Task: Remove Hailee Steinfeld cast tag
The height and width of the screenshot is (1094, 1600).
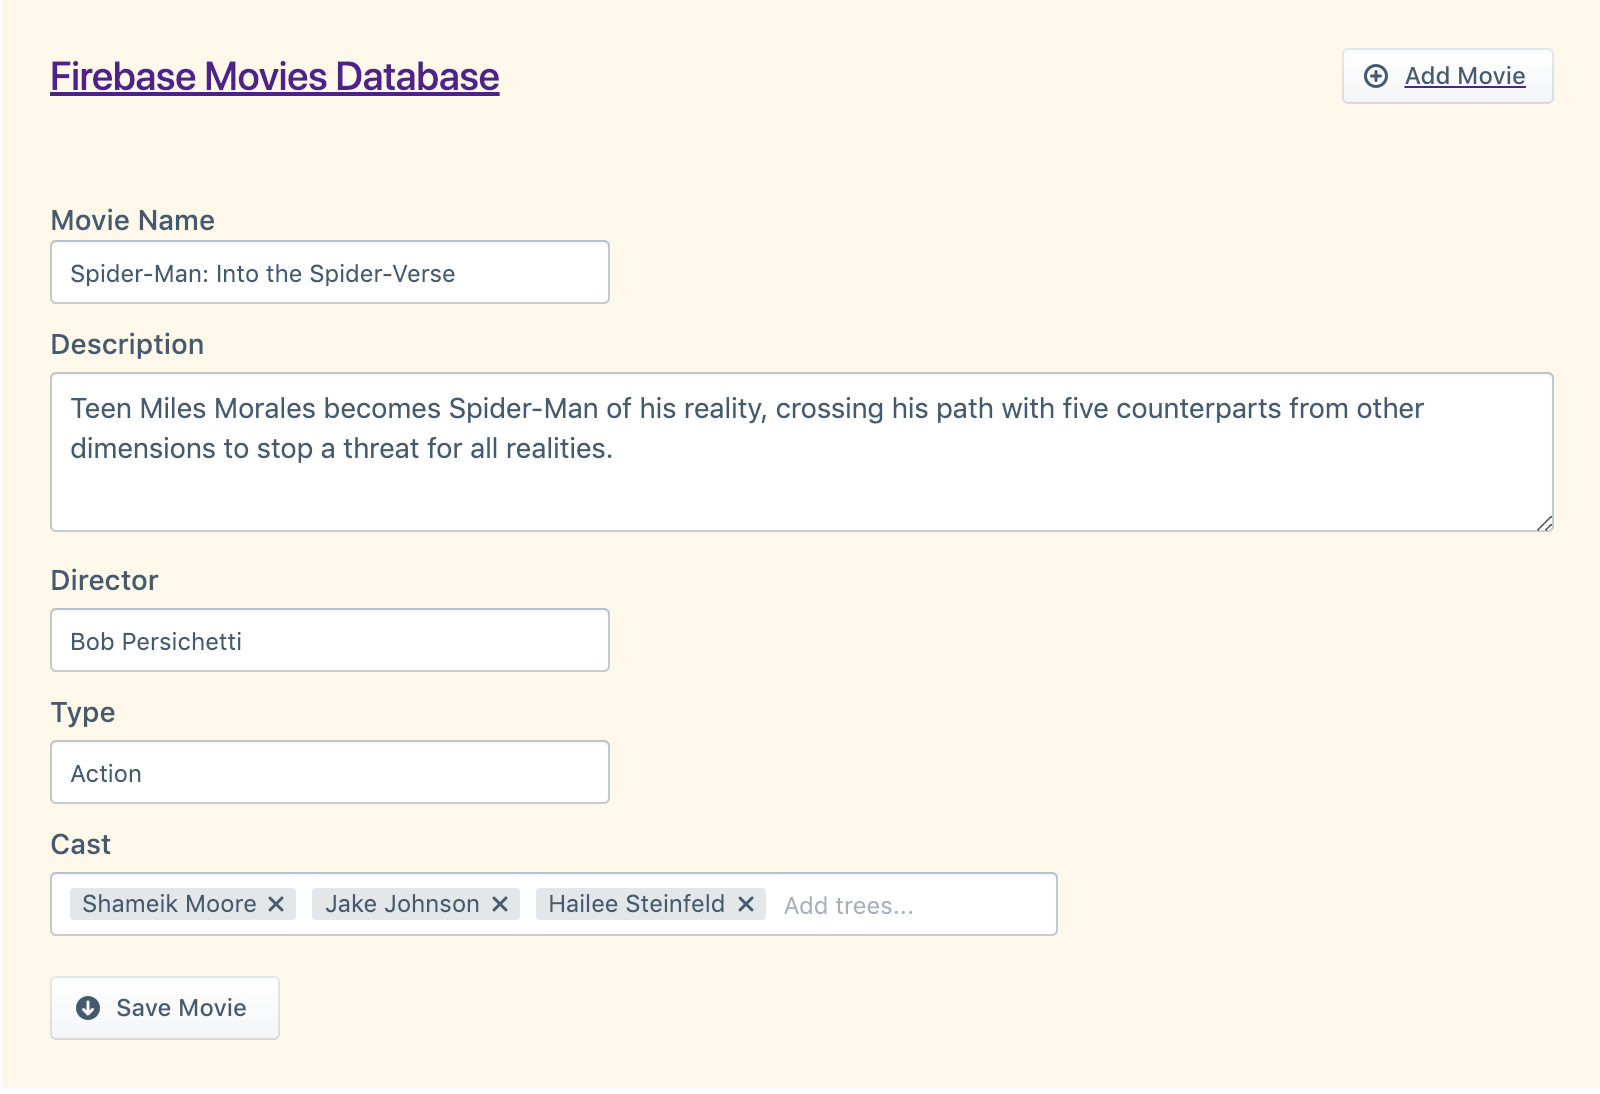Action: (x=746, y=904)
